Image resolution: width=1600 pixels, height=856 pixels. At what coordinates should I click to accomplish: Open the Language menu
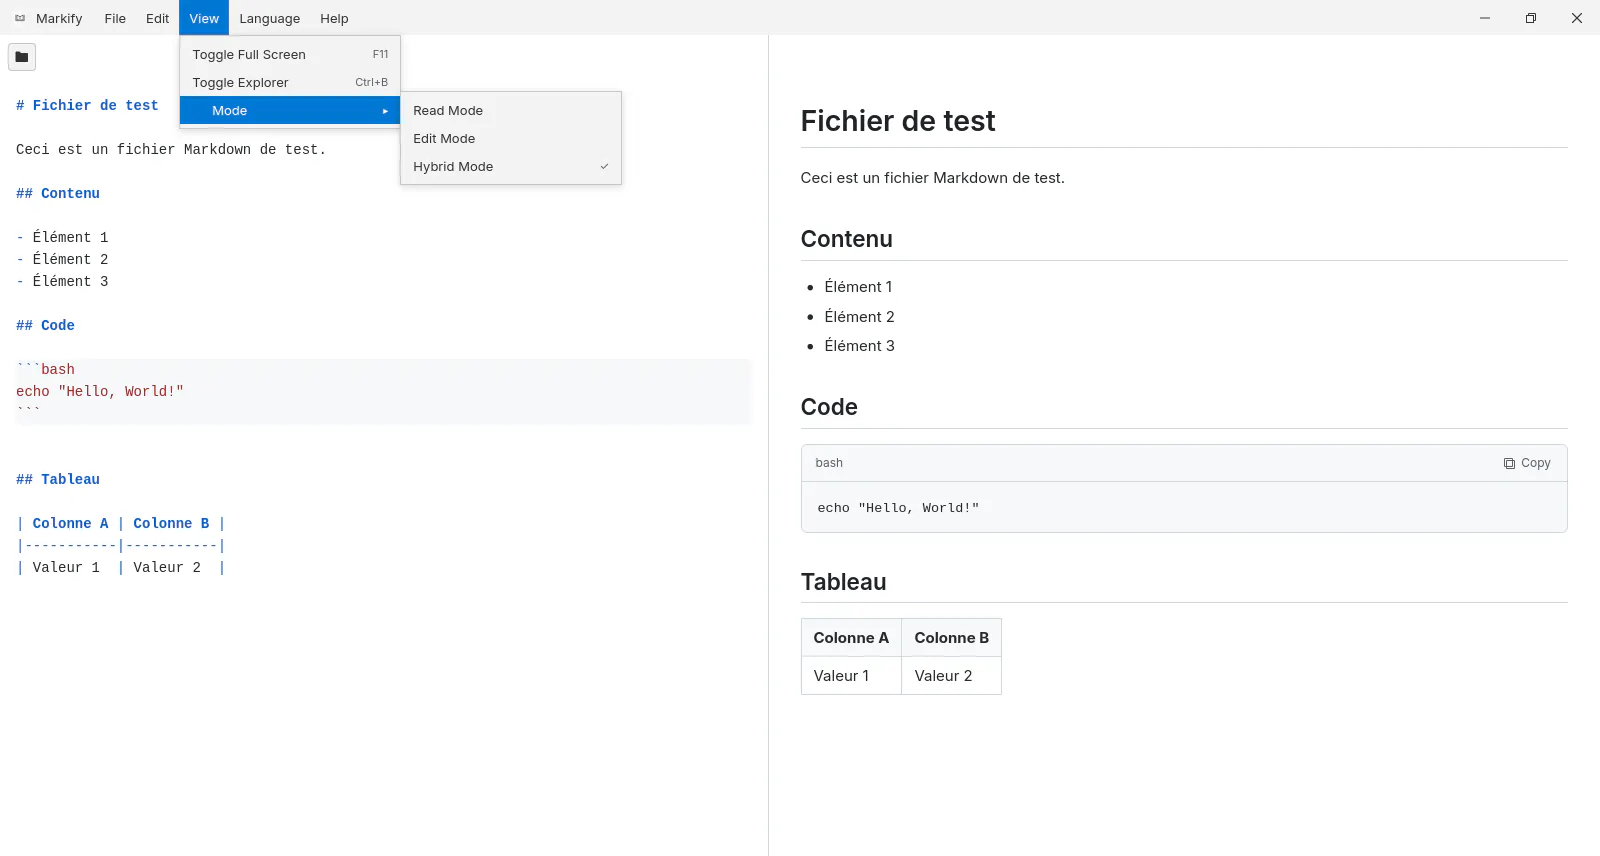click(270, 18)
